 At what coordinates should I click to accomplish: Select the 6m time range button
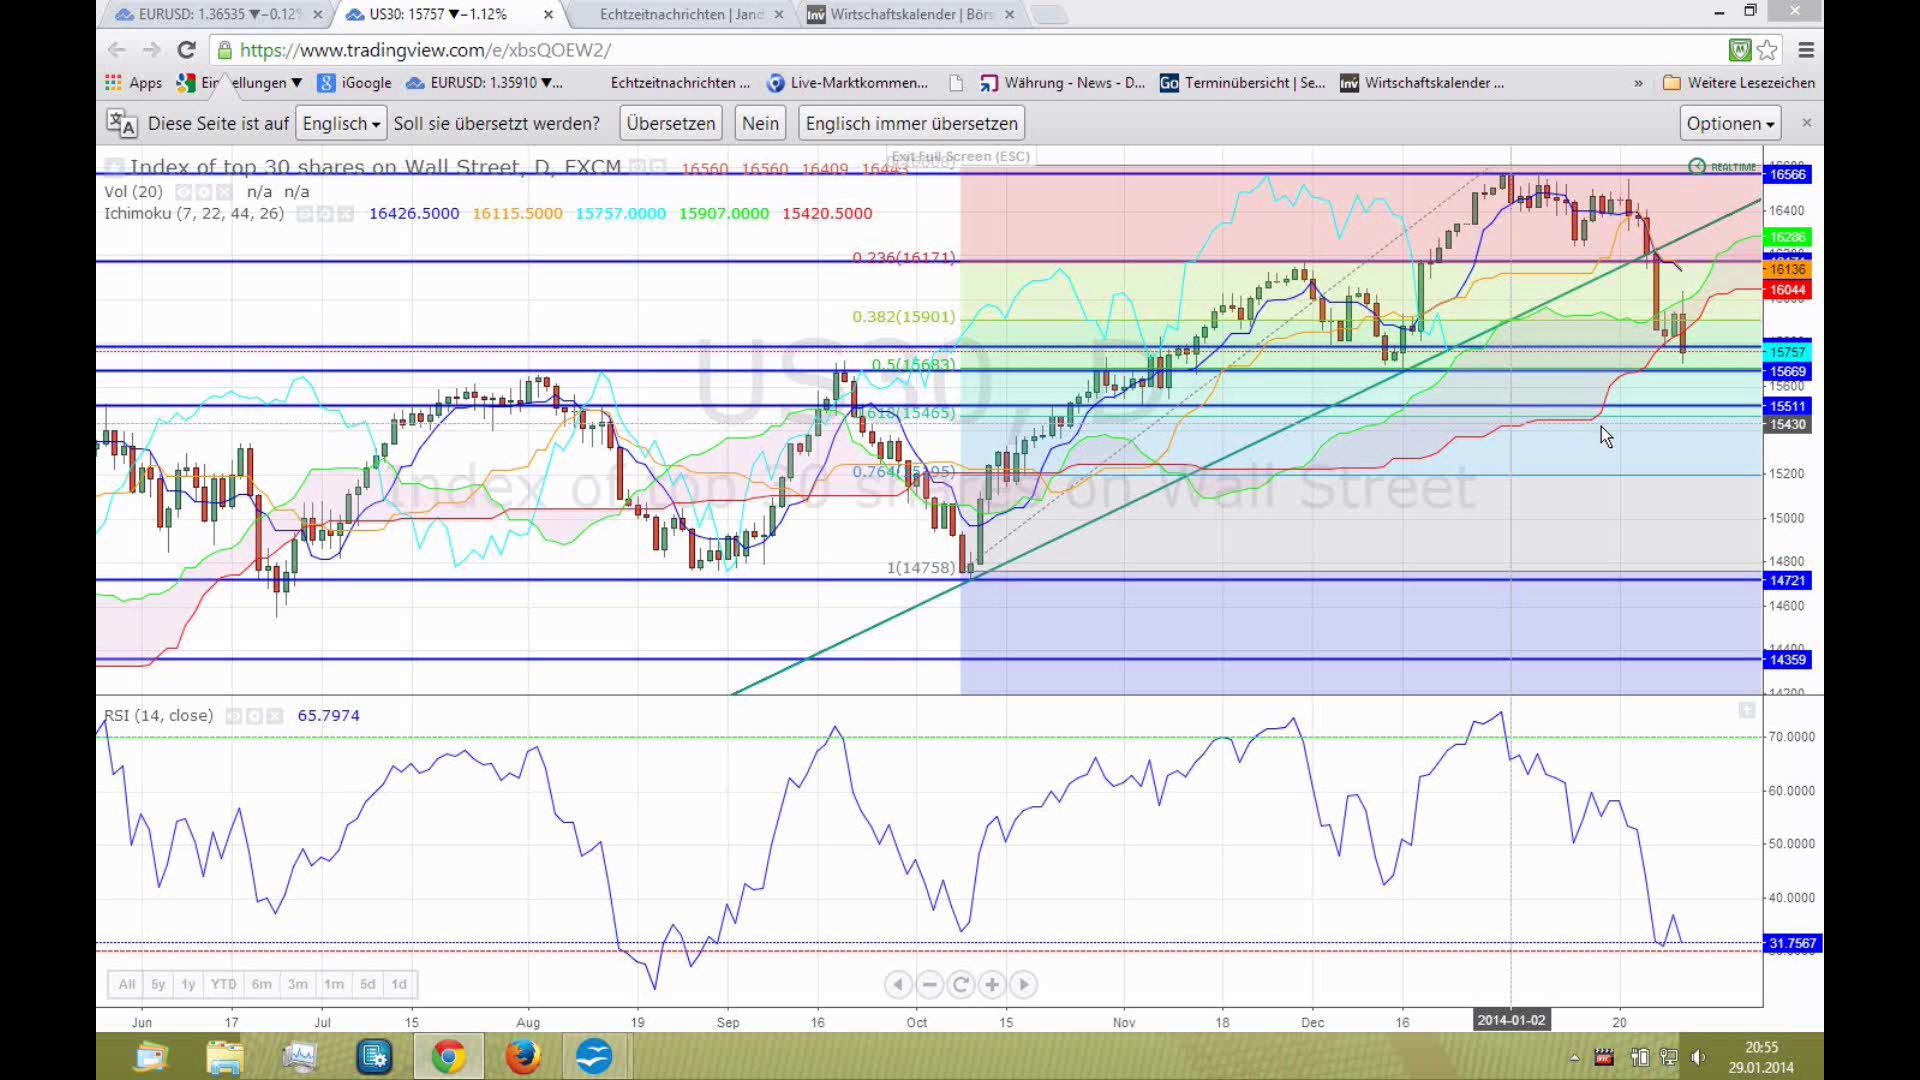click(x=261, y=985)
